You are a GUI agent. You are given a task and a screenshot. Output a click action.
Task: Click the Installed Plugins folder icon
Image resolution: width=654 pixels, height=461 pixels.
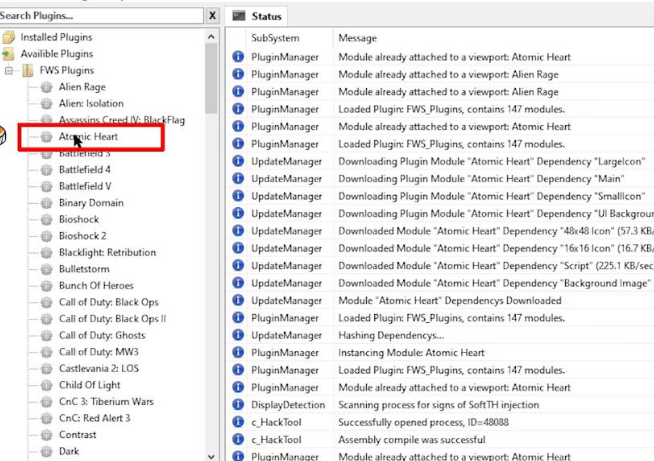click(x=8, y=37)
